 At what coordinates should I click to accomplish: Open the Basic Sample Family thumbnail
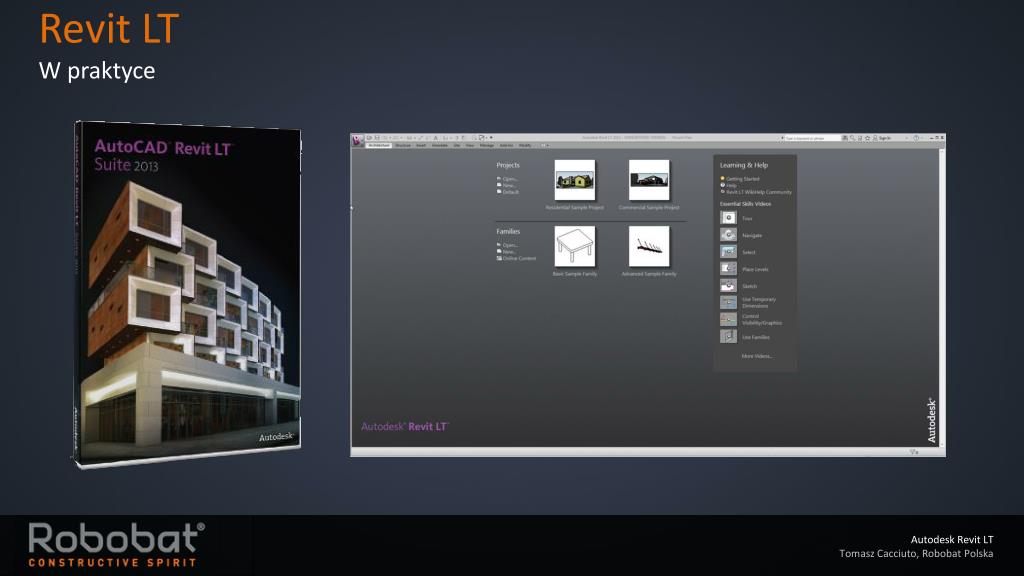tap(575, 246)
